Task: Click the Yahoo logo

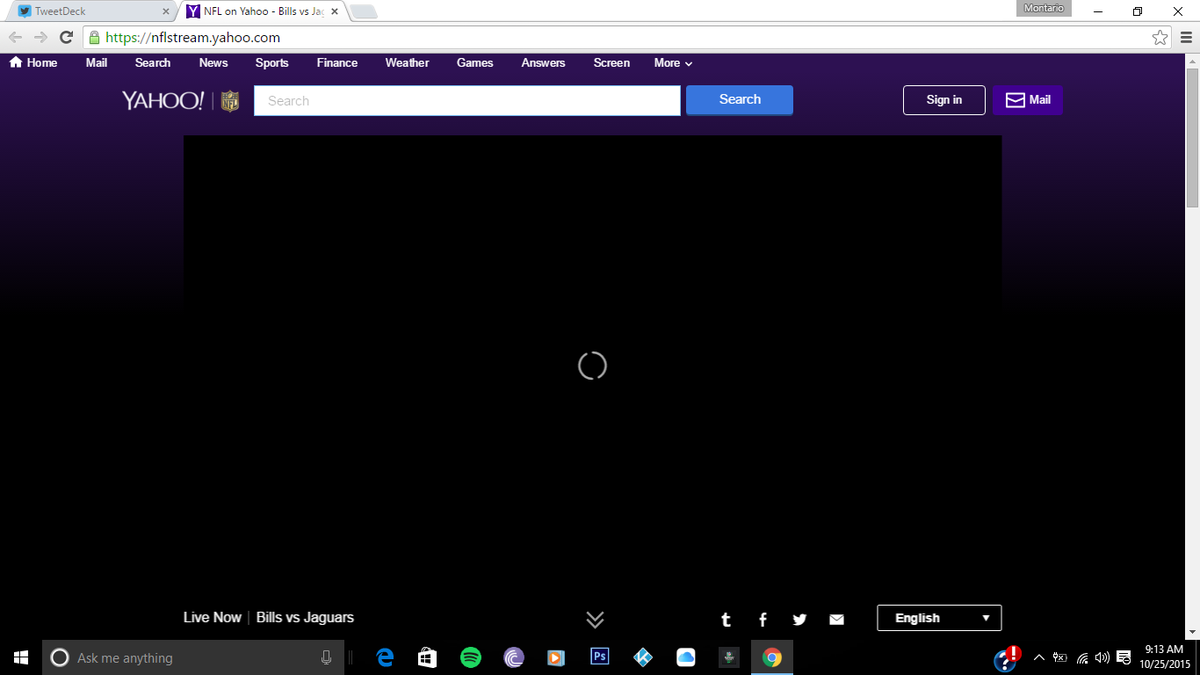Action: coord(163,100)
